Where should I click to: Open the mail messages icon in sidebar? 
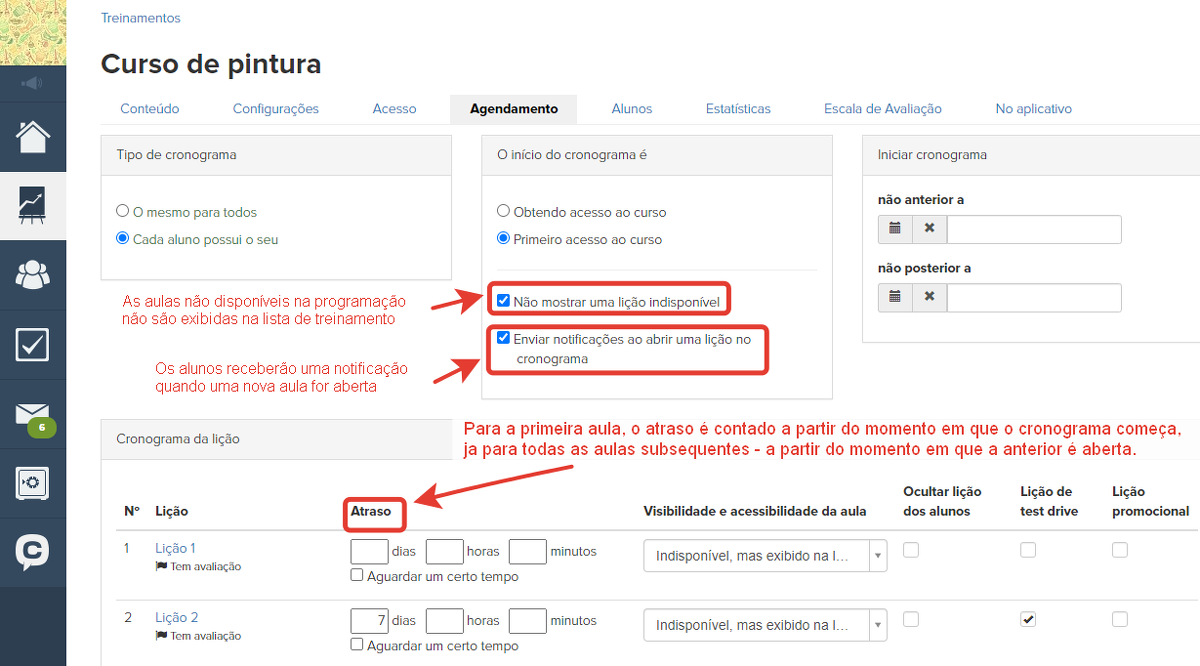33,414
